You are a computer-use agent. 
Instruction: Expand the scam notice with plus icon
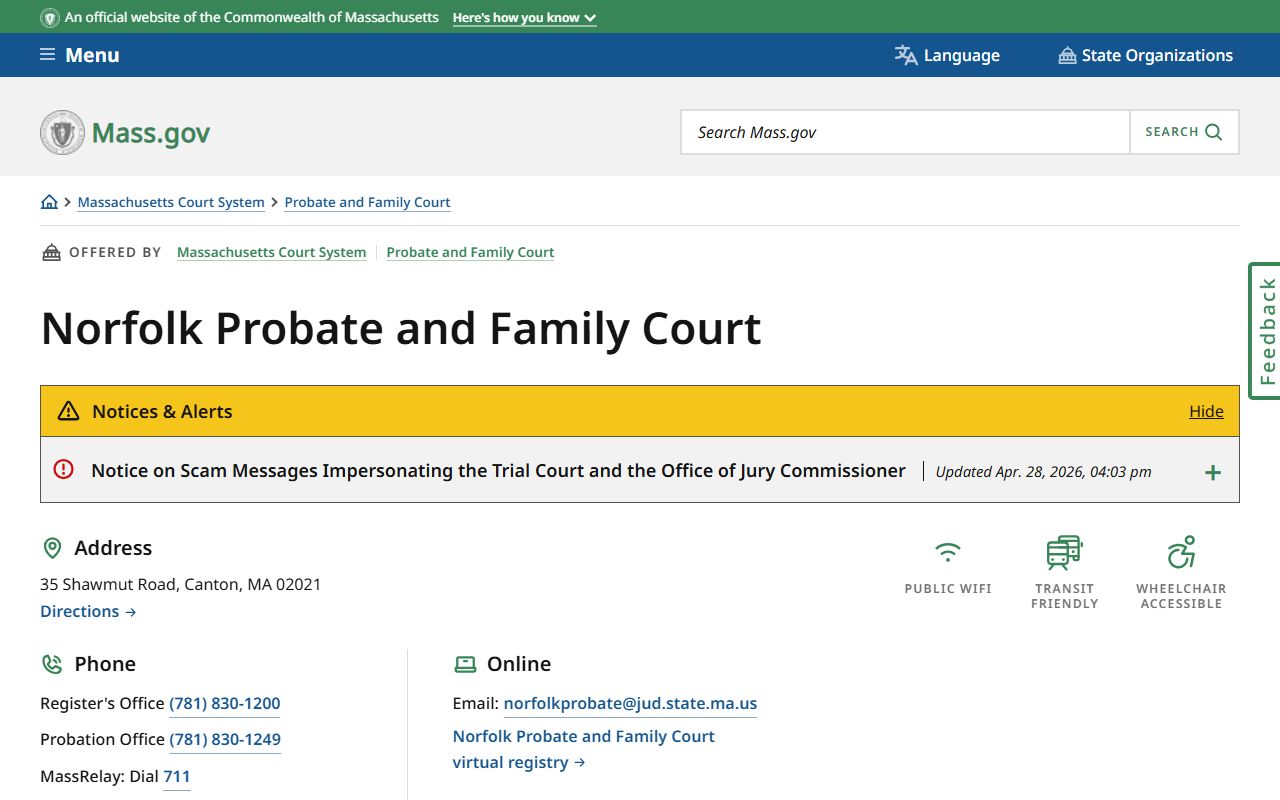pos(1213,472)
